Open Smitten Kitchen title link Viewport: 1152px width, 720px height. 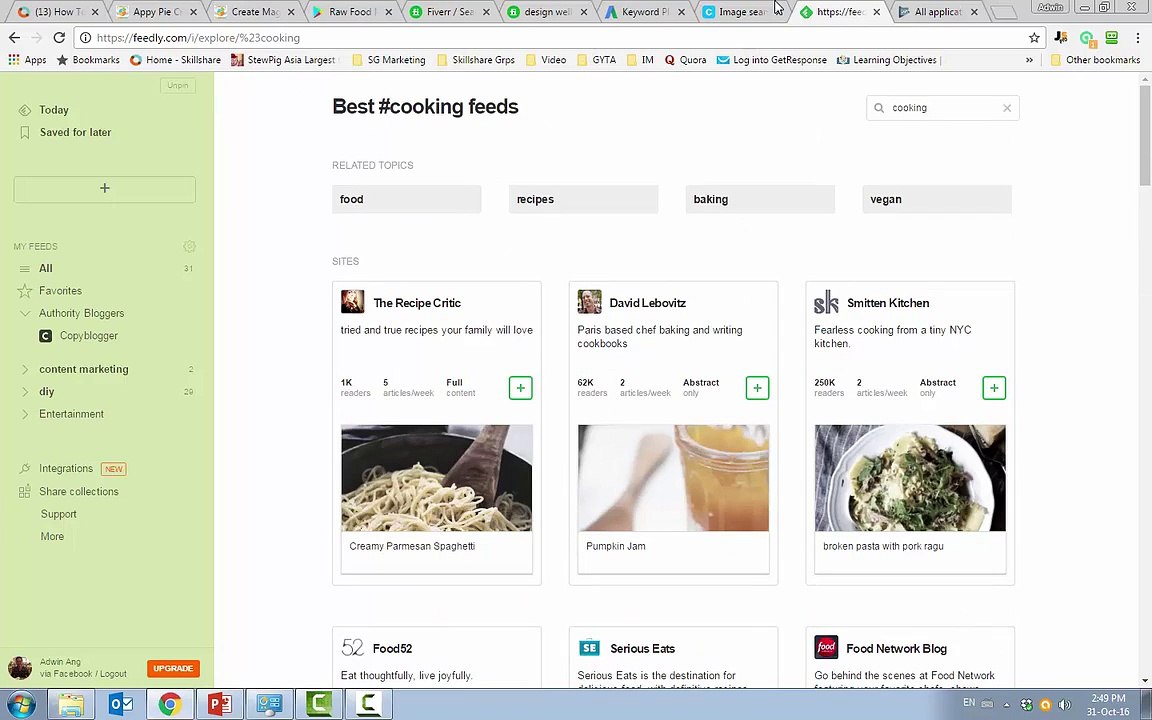[888, 303]
